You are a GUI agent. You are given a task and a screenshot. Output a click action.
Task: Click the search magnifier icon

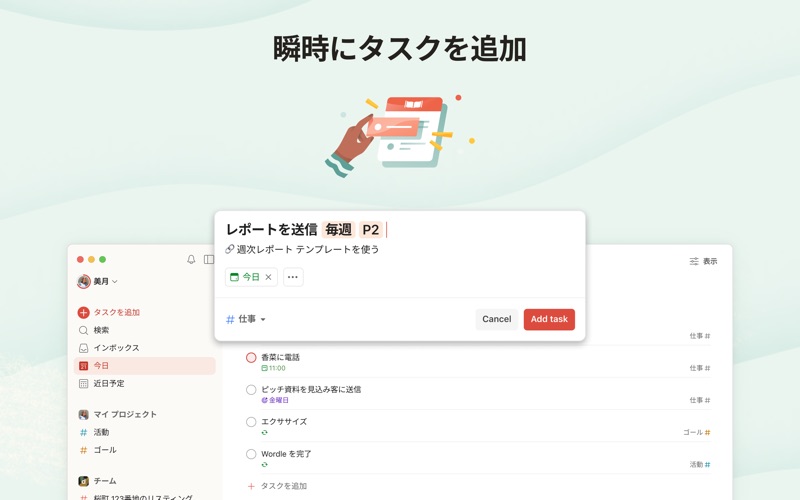(83, 330)
